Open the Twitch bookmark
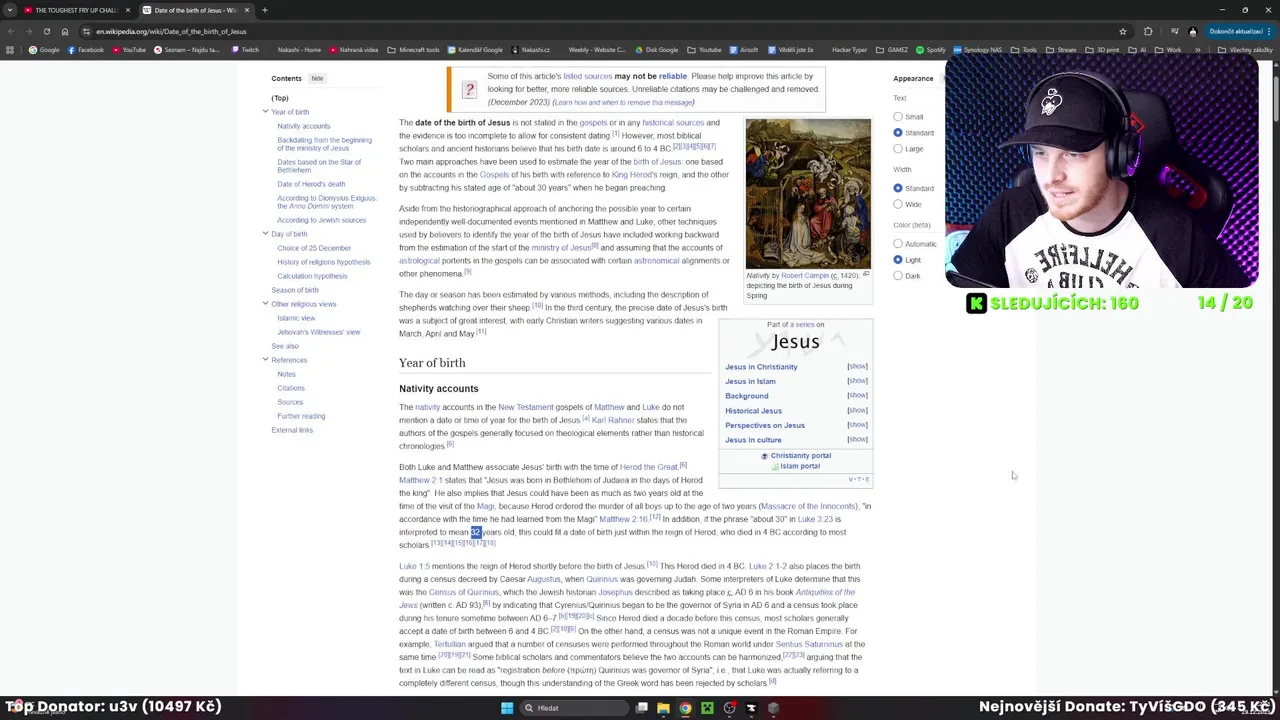The width and height of the screenshot is (1280, 720). 245,50
